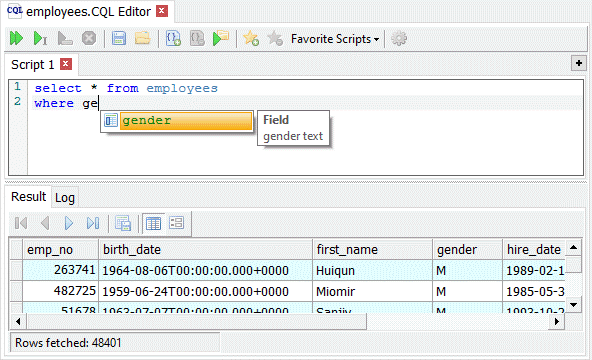Go to next page of results
592x360 pixels.
point(69,223)
